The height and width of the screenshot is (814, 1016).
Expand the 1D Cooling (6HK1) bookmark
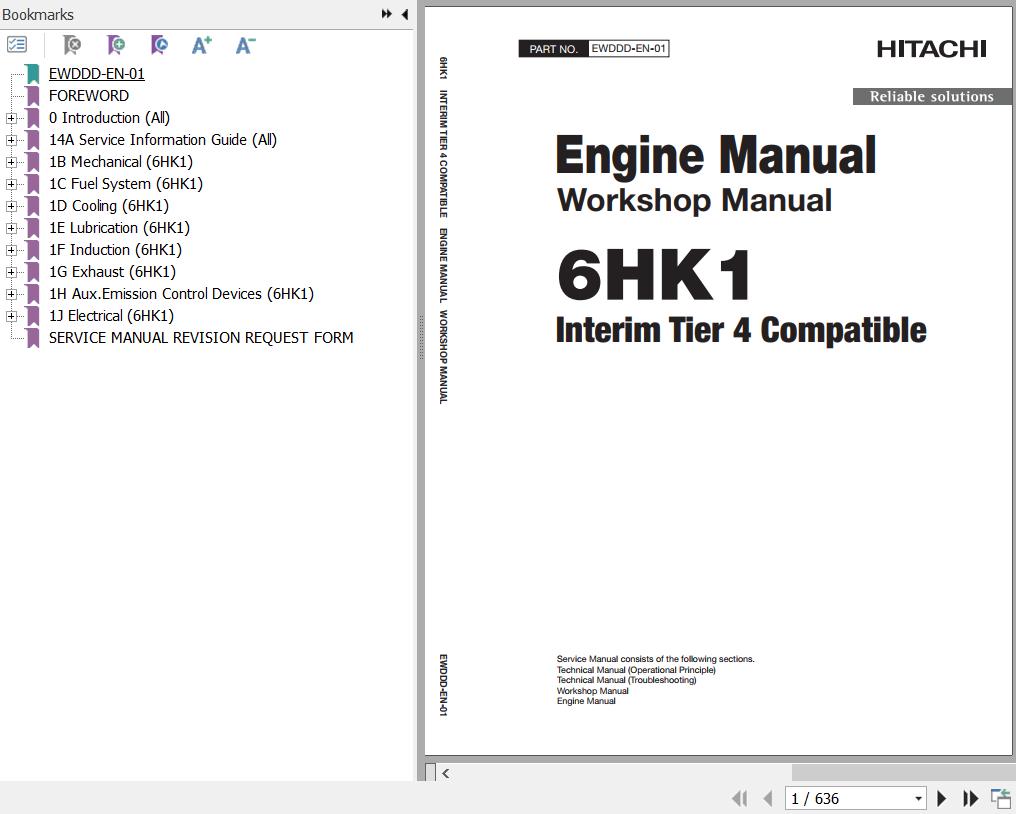coord(11,207)
